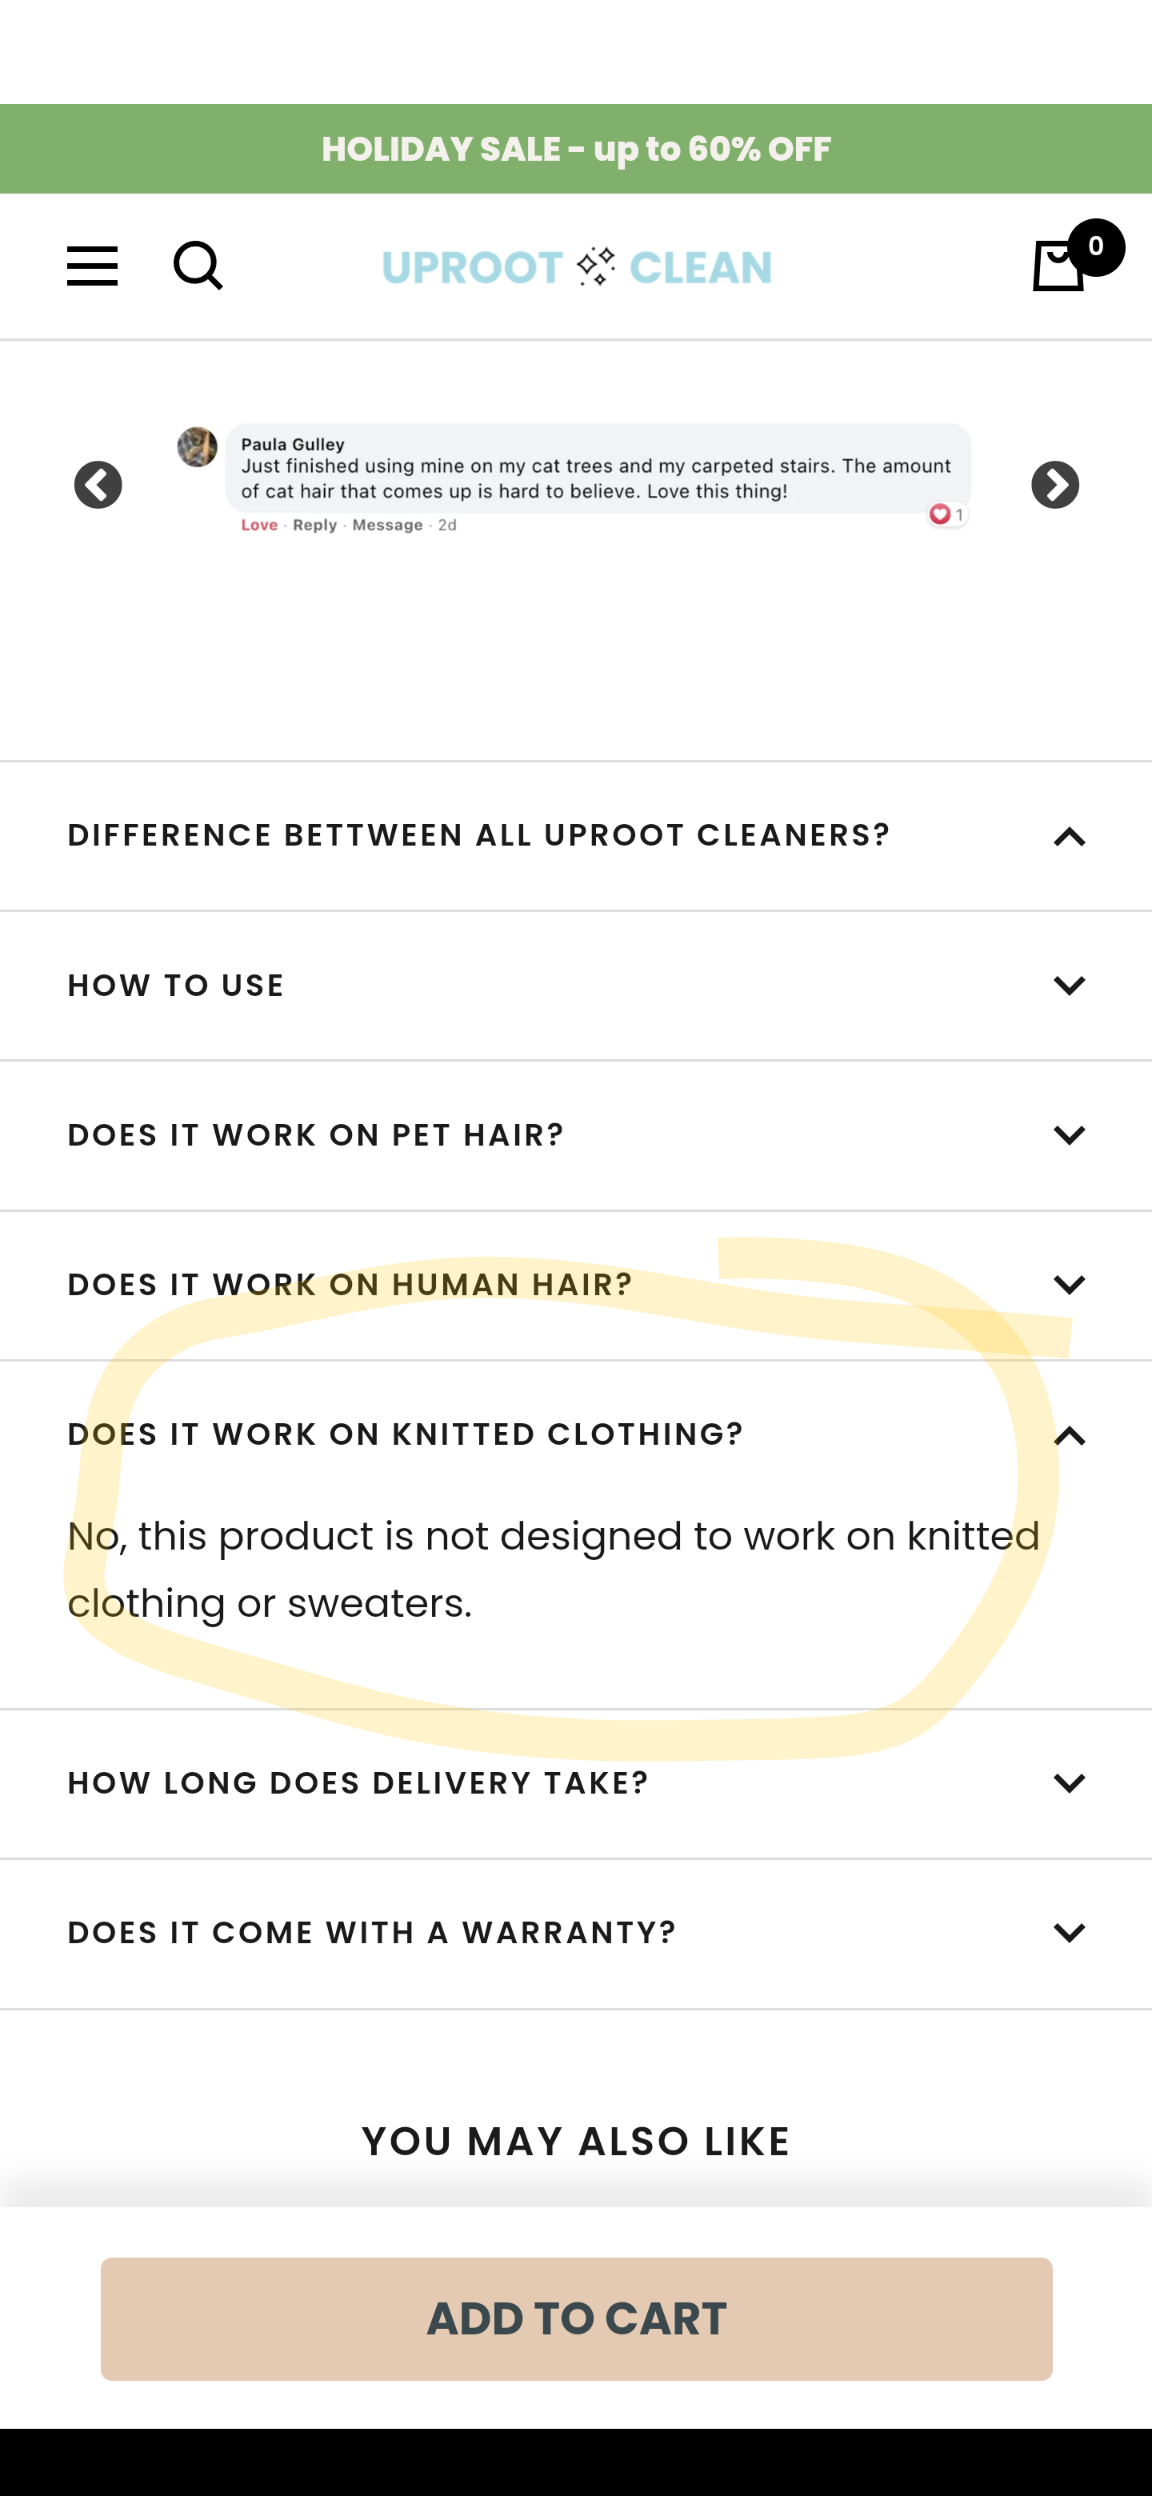Expand the How To Use section

tap(1069, 986)
